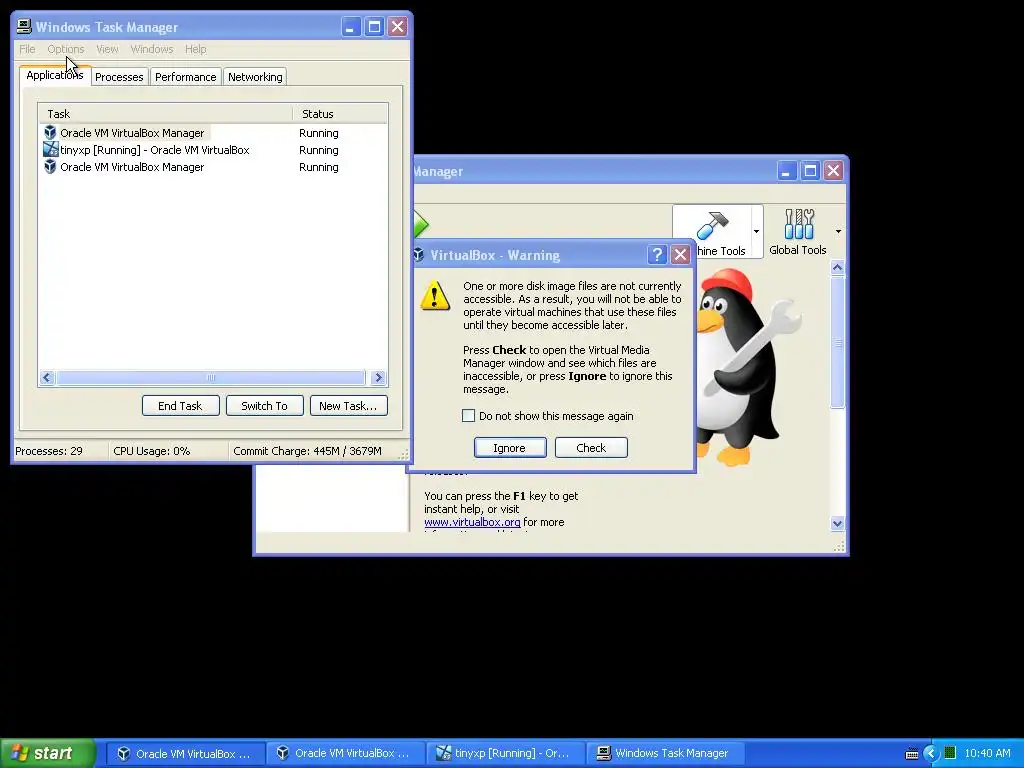The image size is (1024, 768).
Task: Open the www.virtualbox.org link
Action: pyautogui.click(x=472, y=522)
